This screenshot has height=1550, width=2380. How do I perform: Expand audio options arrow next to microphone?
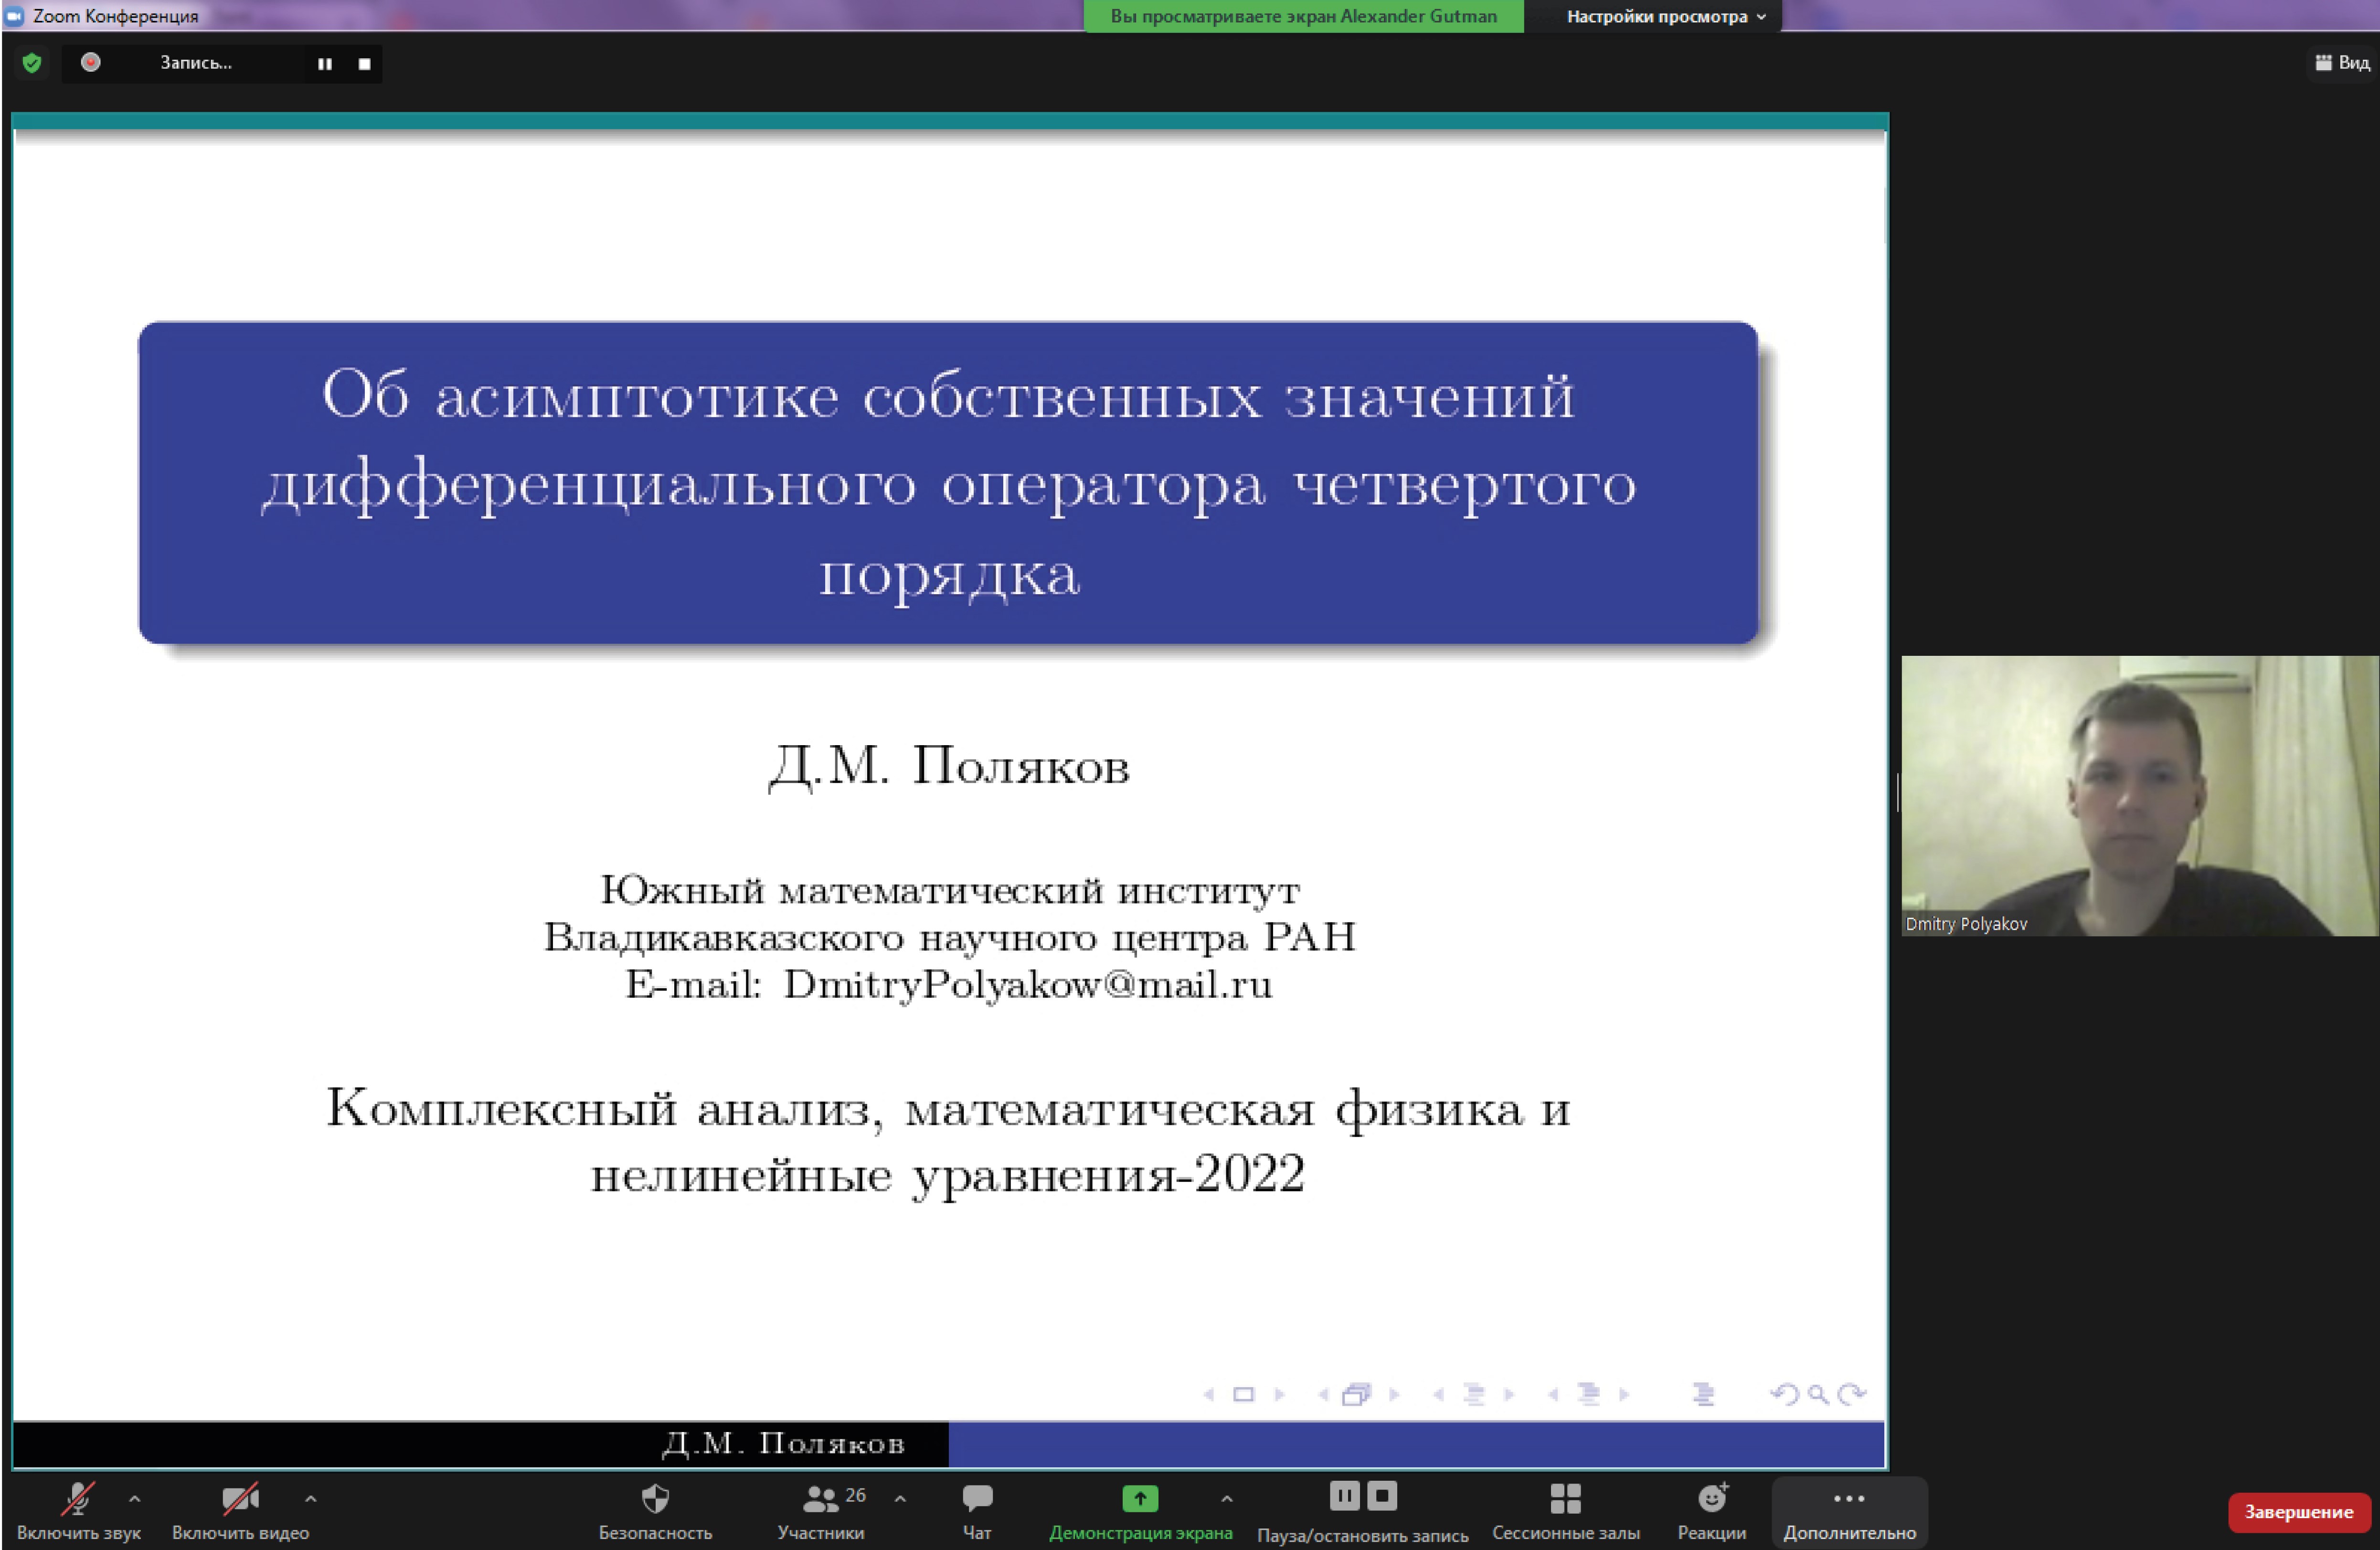[135, 1498]
